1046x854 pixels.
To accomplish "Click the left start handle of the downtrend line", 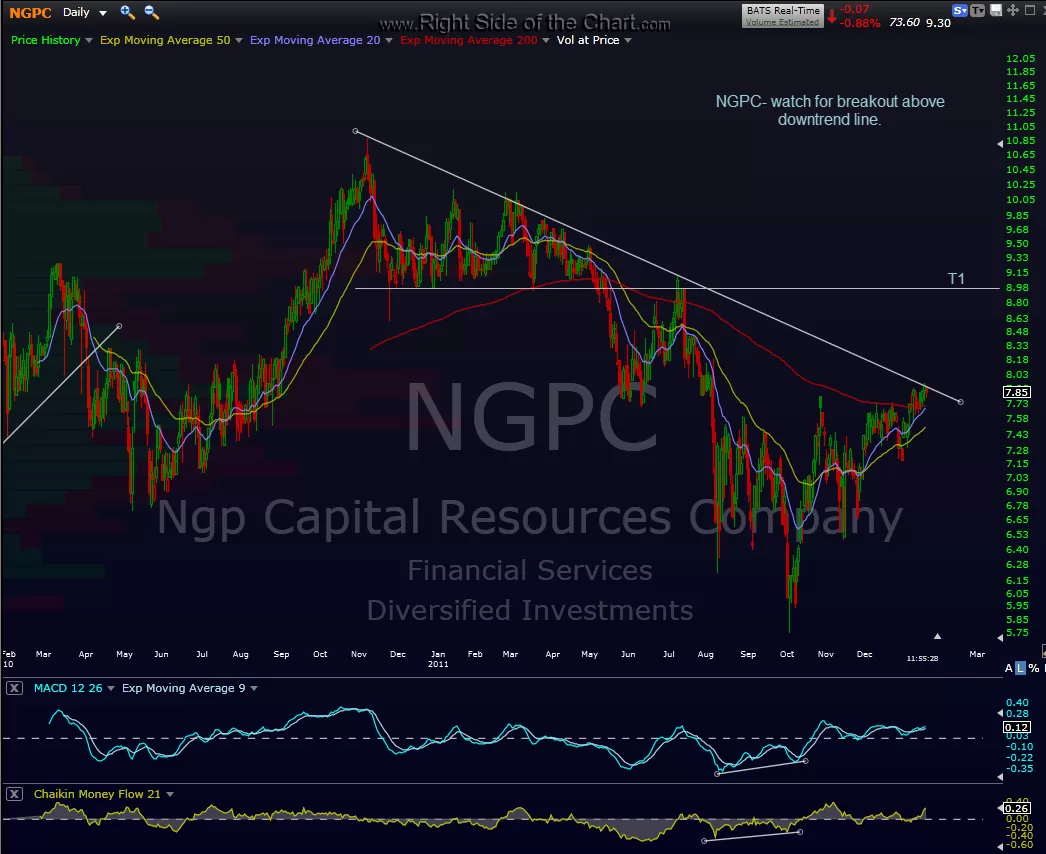I will tap(356, 131).
